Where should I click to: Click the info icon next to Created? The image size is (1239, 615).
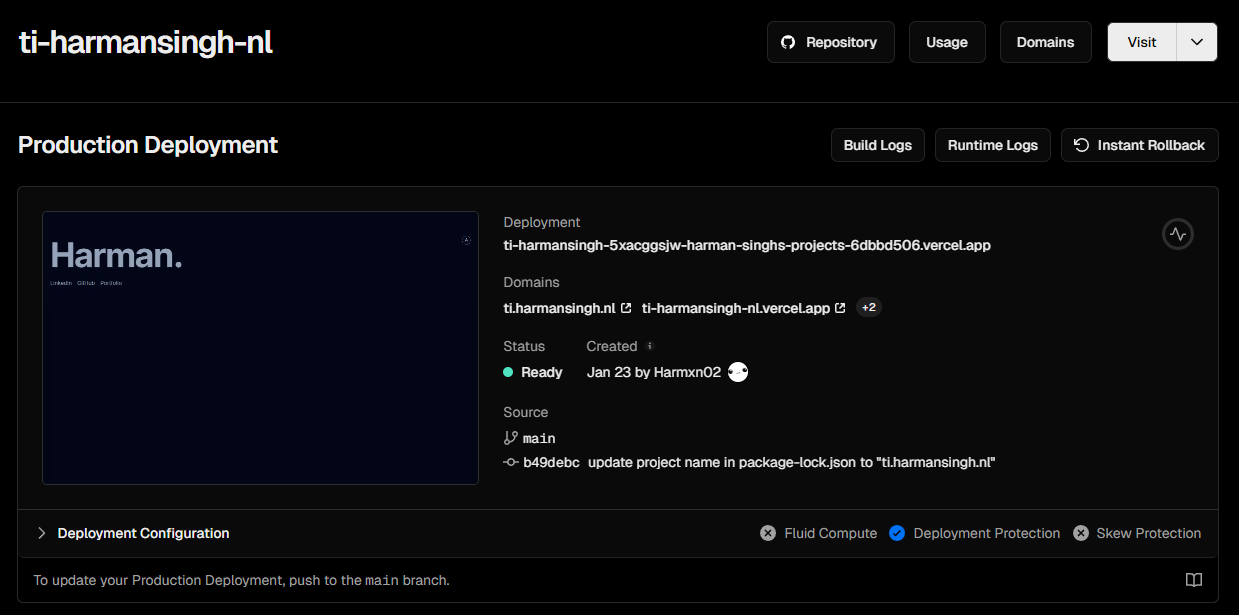coord(649,346)
